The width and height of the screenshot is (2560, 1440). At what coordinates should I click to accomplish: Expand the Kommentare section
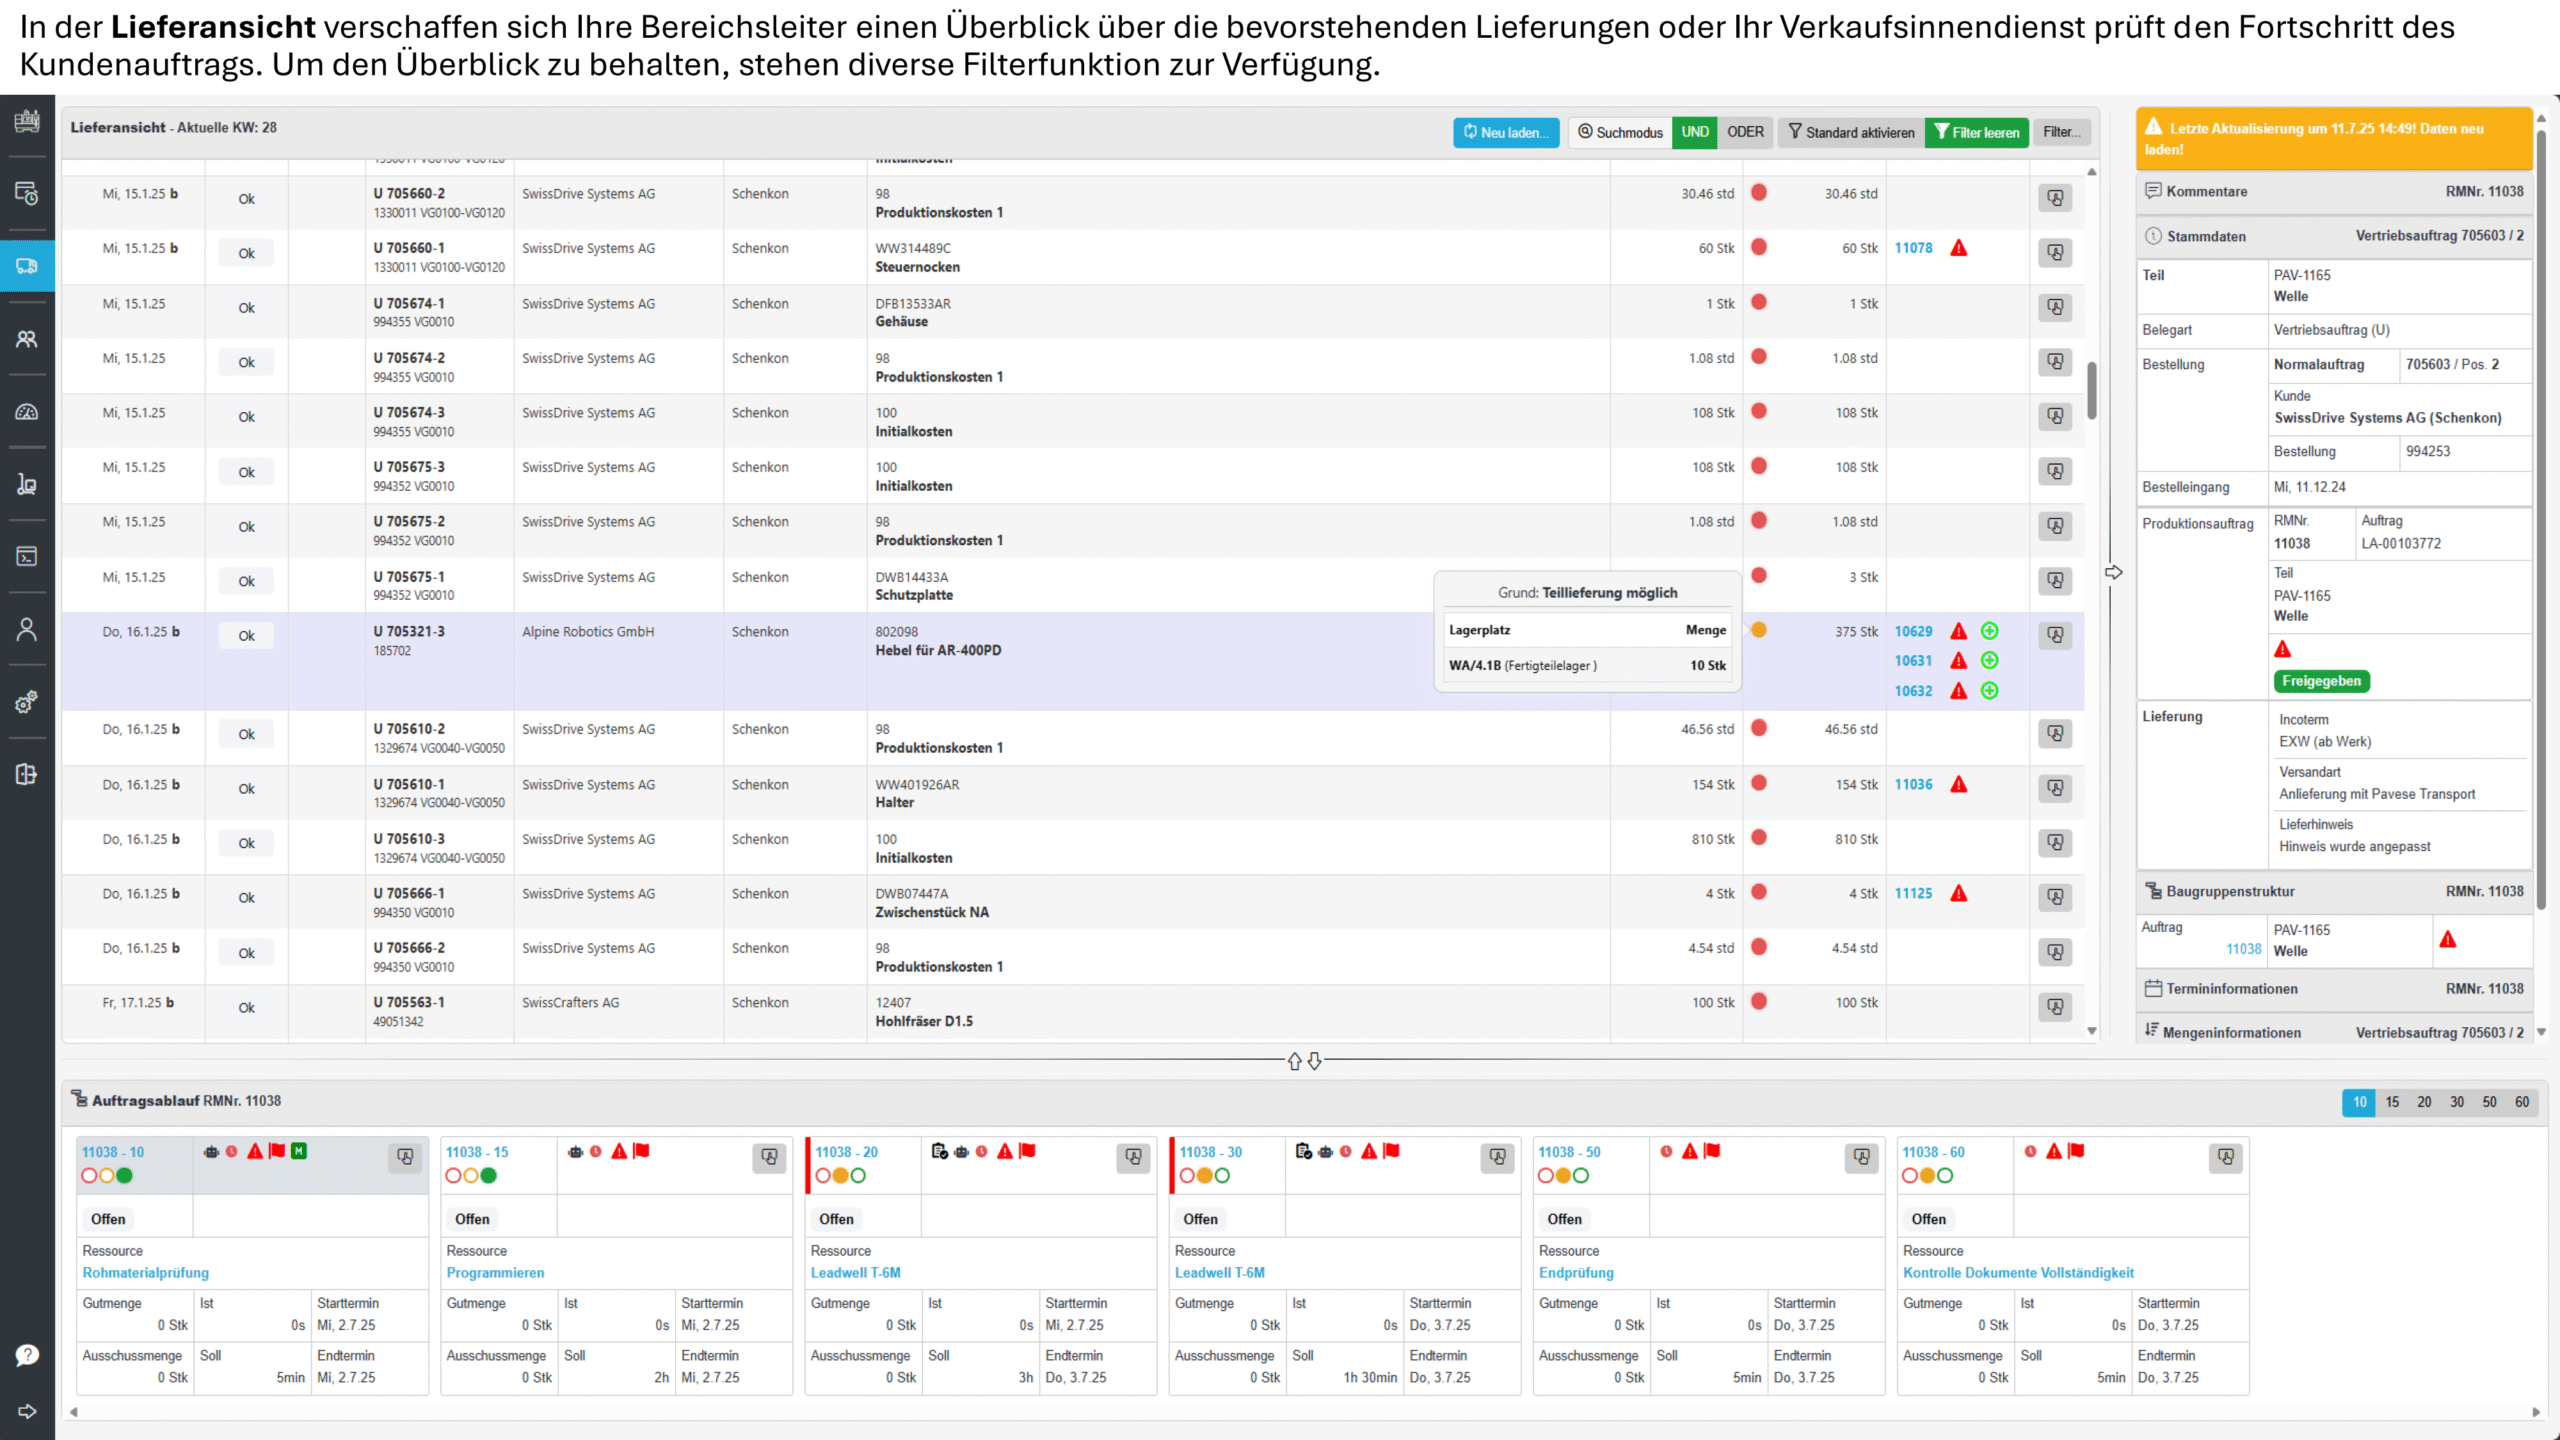2207,191
